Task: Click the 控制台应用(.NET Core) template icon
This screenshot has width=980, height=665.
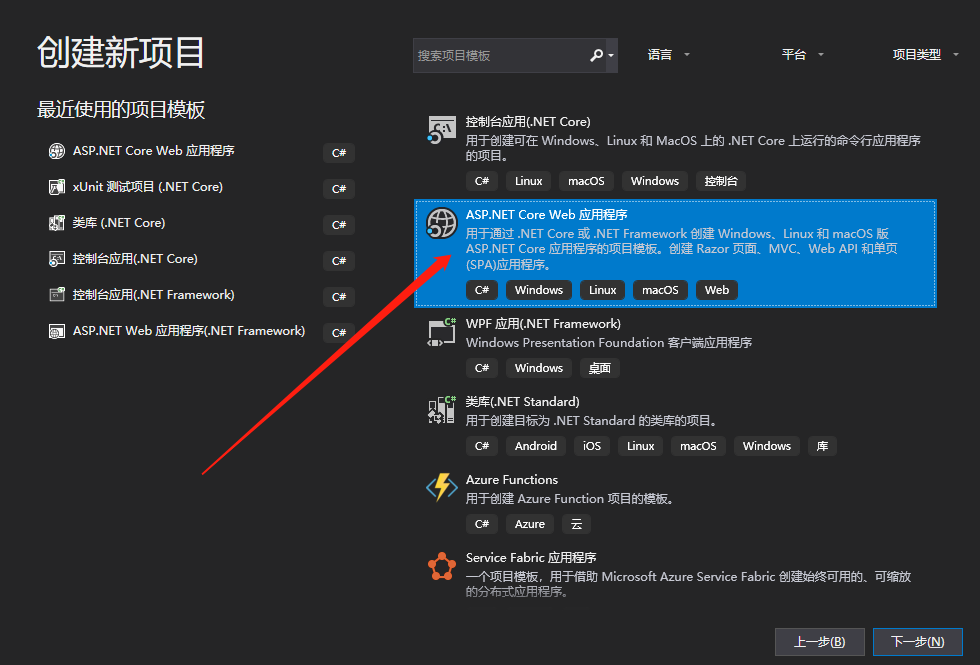Action: 441,130
